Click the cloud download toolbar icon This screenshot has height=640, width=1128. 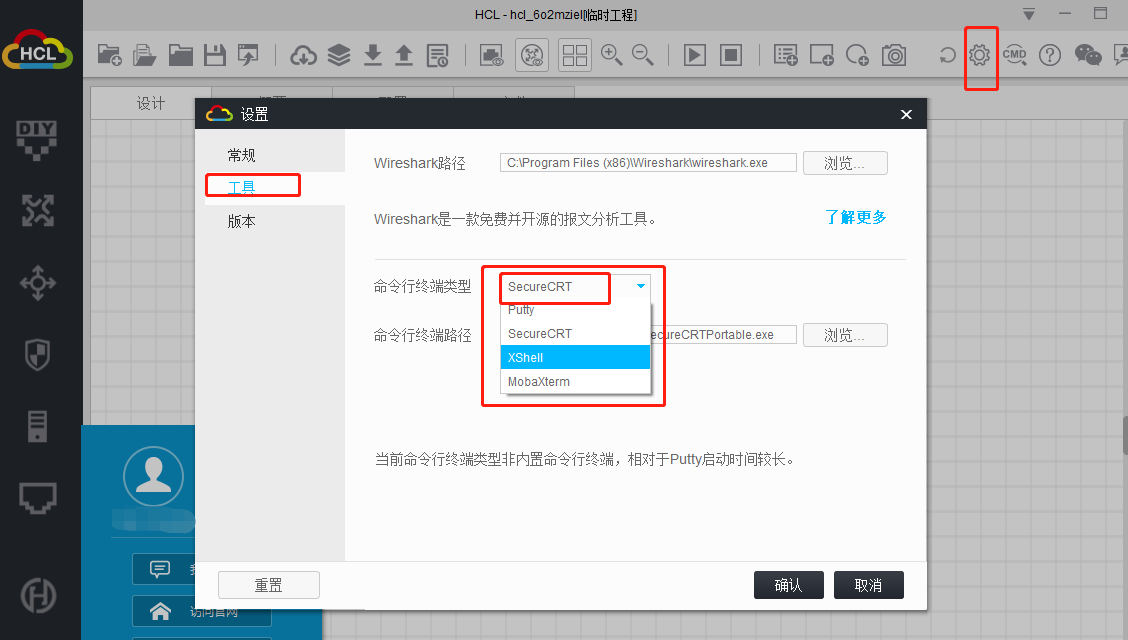pos(304,55)
